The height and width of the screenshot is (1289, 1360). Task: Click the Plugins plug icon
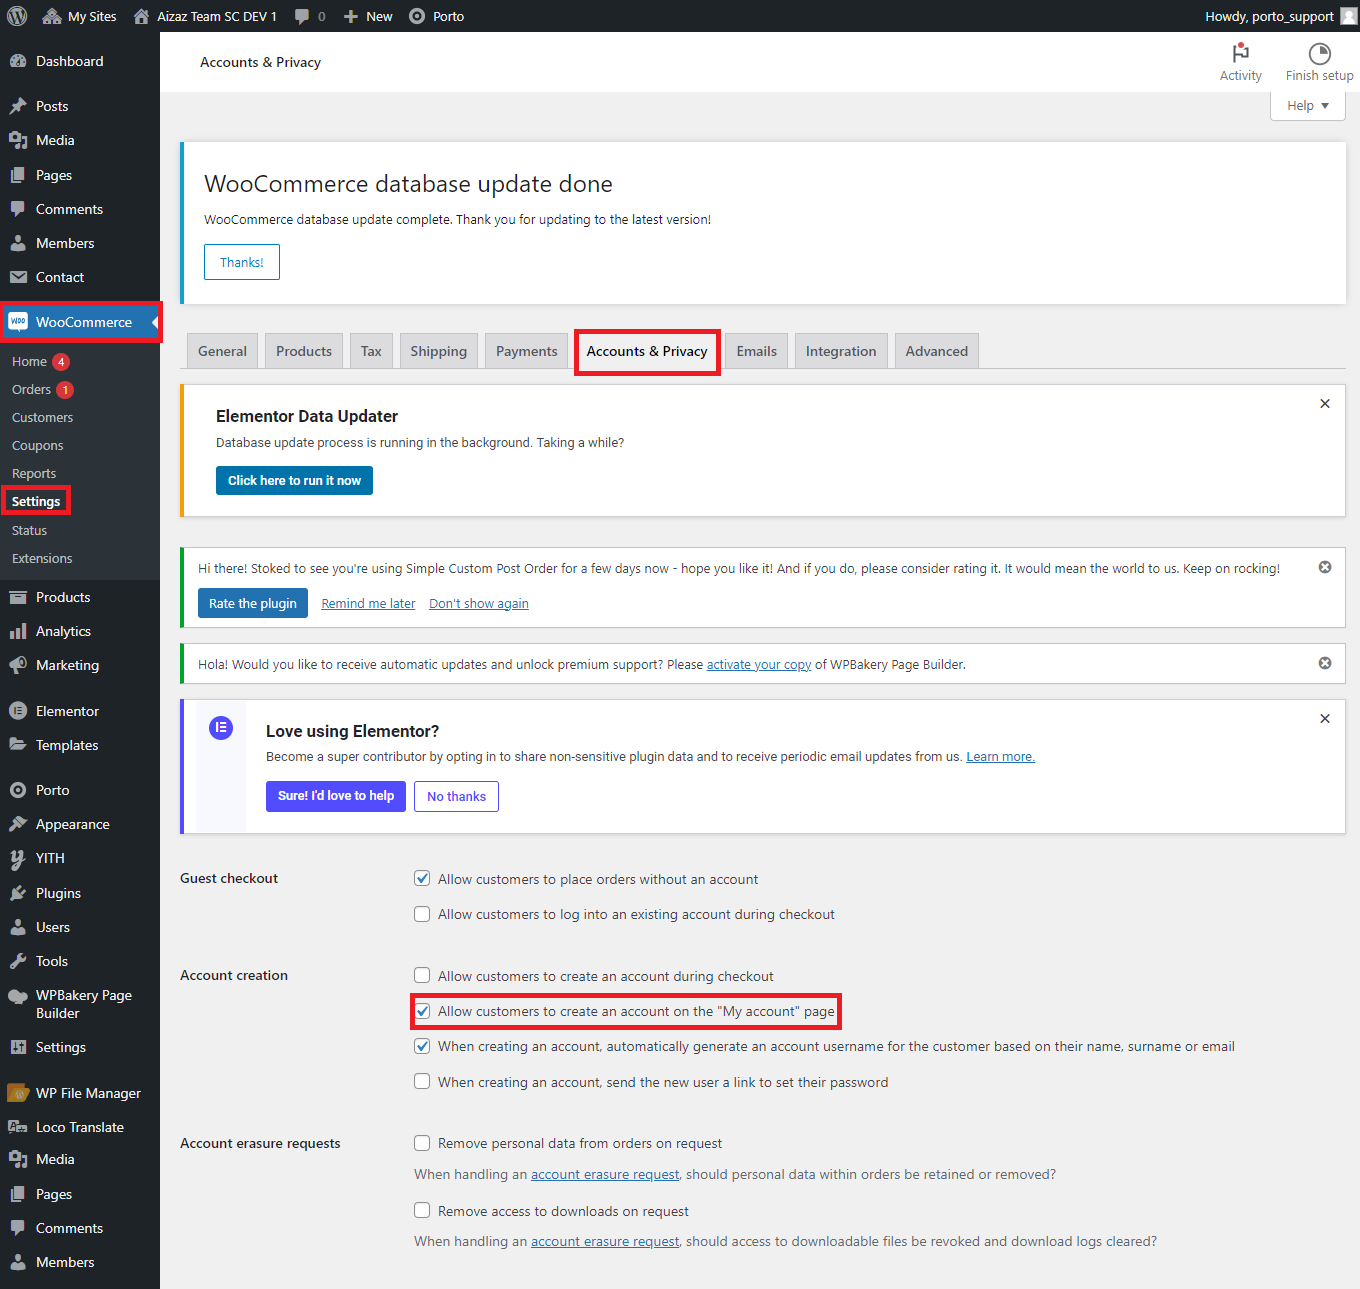[18, 893]
